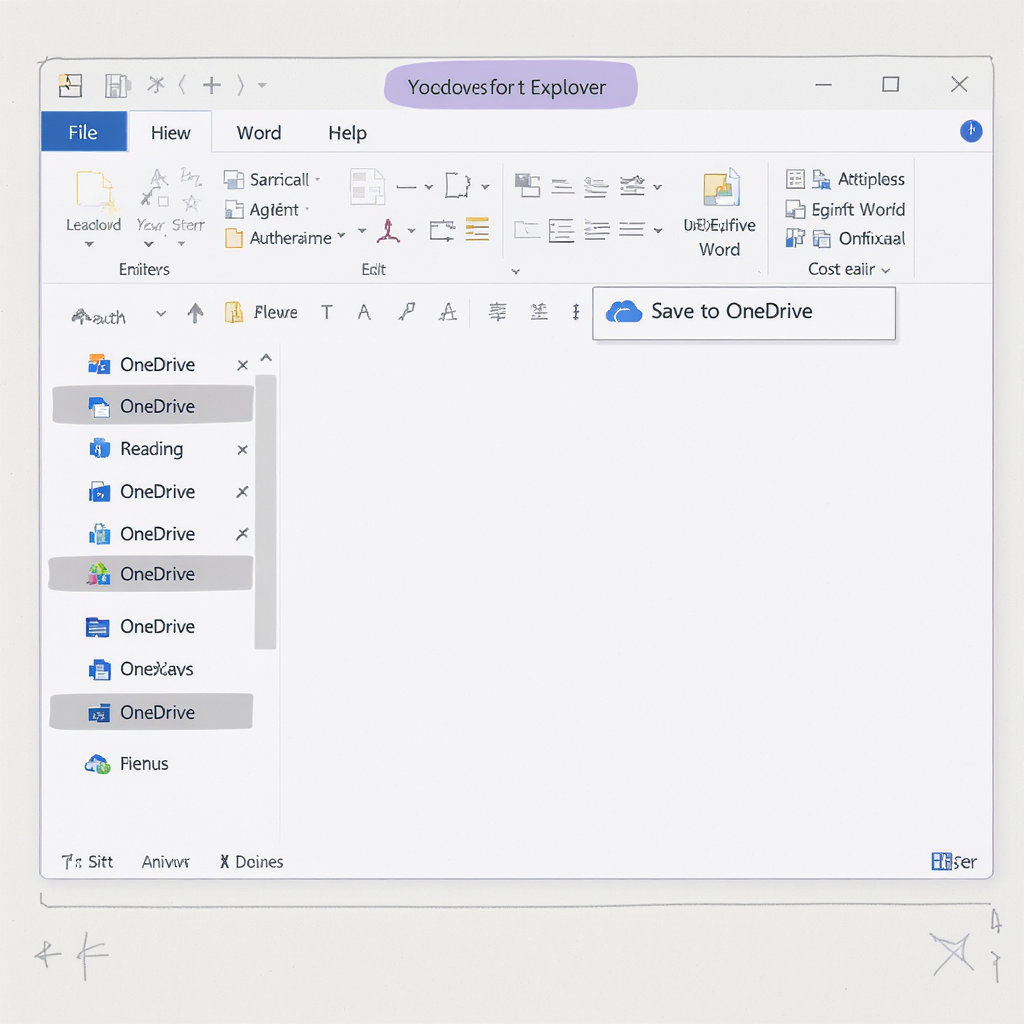This screenshot has width=1024, height=1024.
Task: Select OneDrive entry just above Fienus
Action: 151,712
